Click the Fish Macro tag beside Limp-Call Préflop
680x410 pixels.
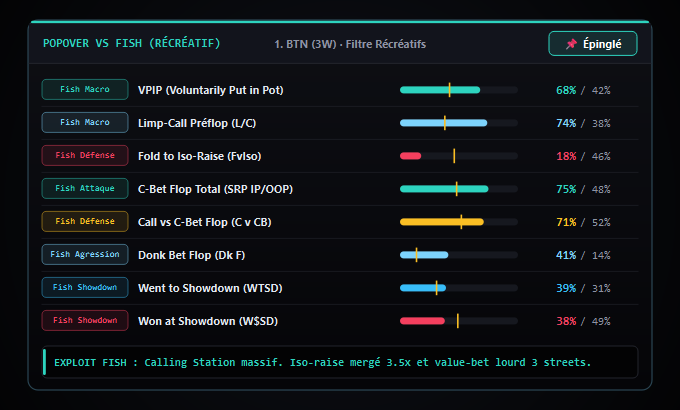pyautogui.click(x=85, y=122)
